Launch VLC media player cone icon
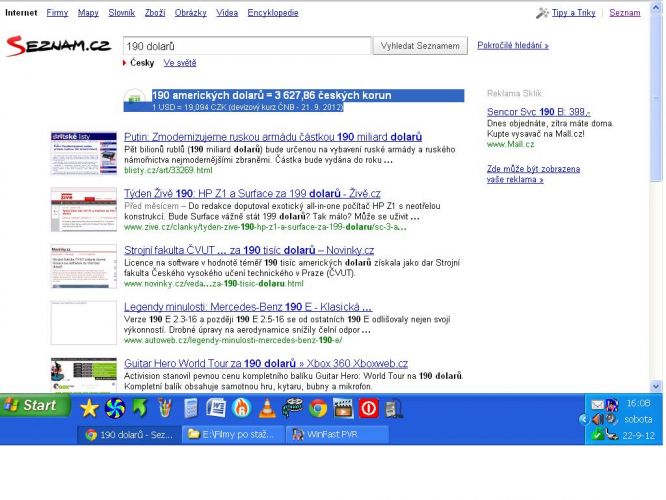666x500 pixels. [x=267, y=408]
